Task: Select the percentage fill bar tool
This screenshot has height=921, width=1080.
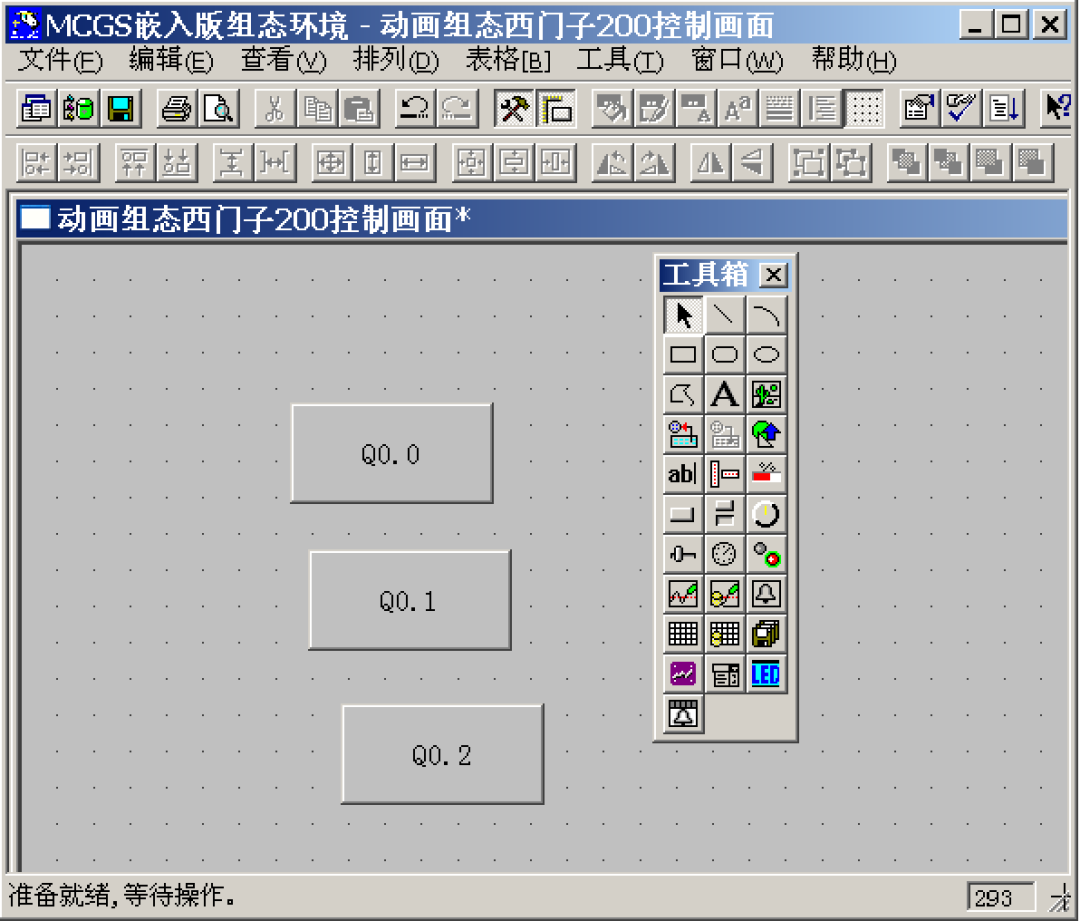Action: click(766, 474)
